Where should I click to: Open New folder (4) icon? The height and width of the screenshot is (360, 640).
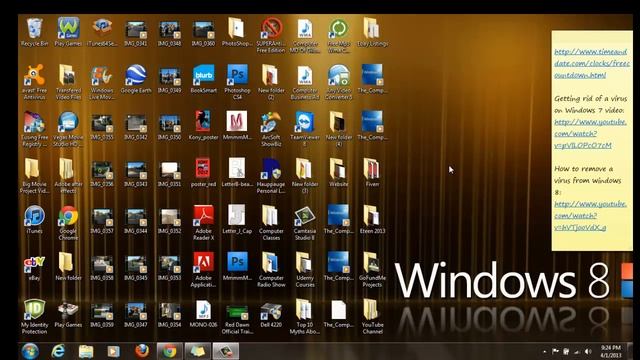pyautogui.click(x=338, y=129)
